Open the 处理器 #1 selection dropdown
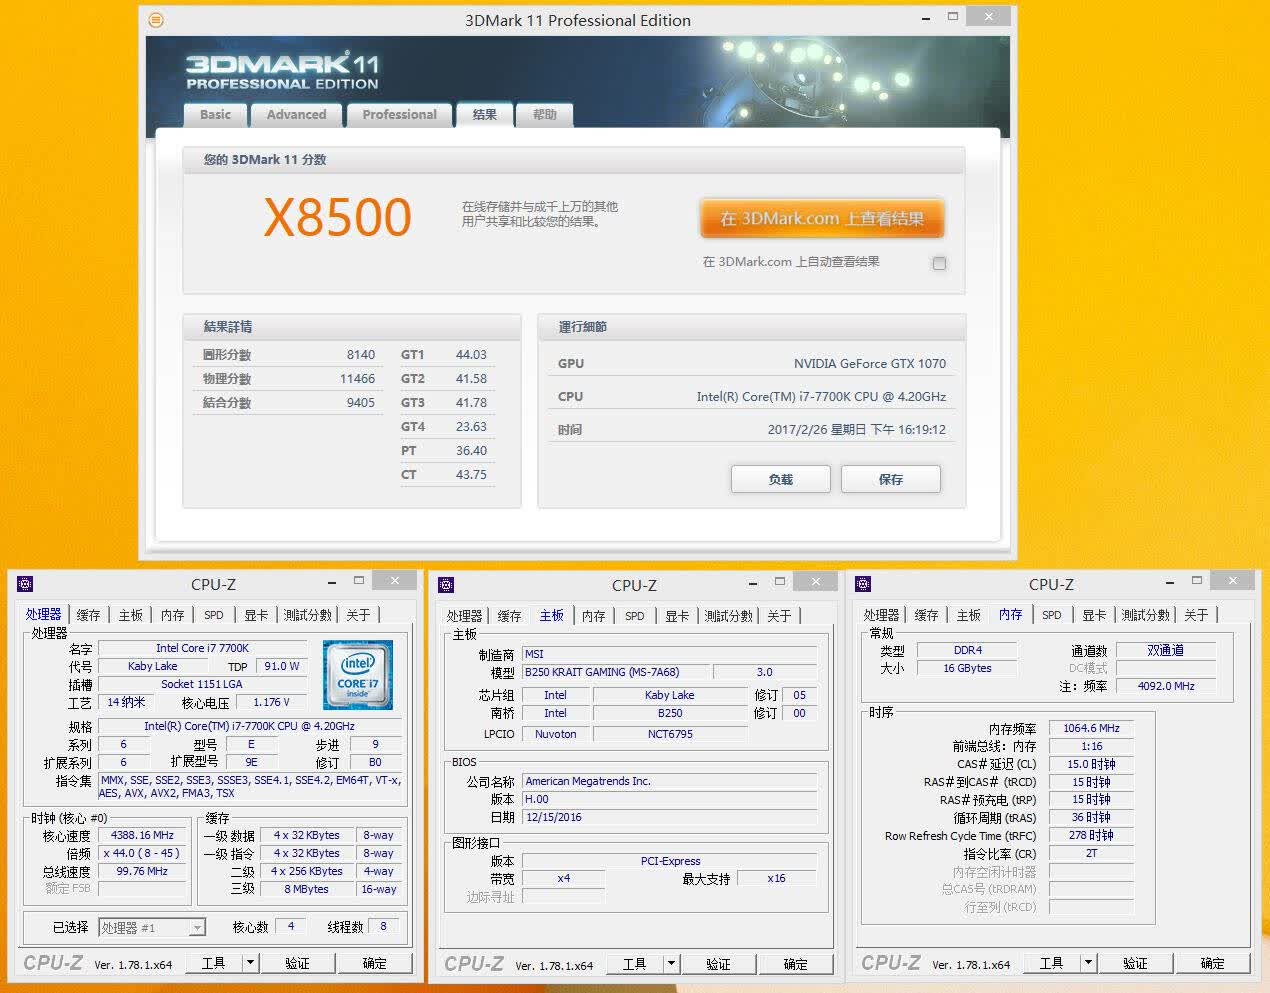Viewport: 1270px width, 993px height. [x=152, y=927]
